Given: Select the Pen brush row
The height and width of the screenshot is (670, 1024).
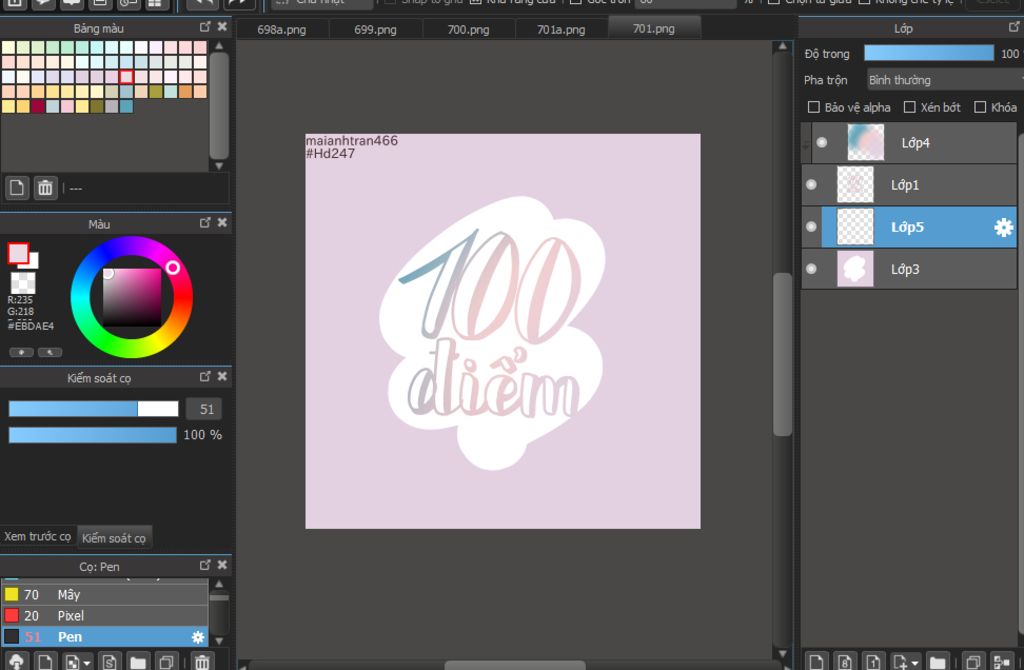Looking at the screenshot, I should click(104, 637).
